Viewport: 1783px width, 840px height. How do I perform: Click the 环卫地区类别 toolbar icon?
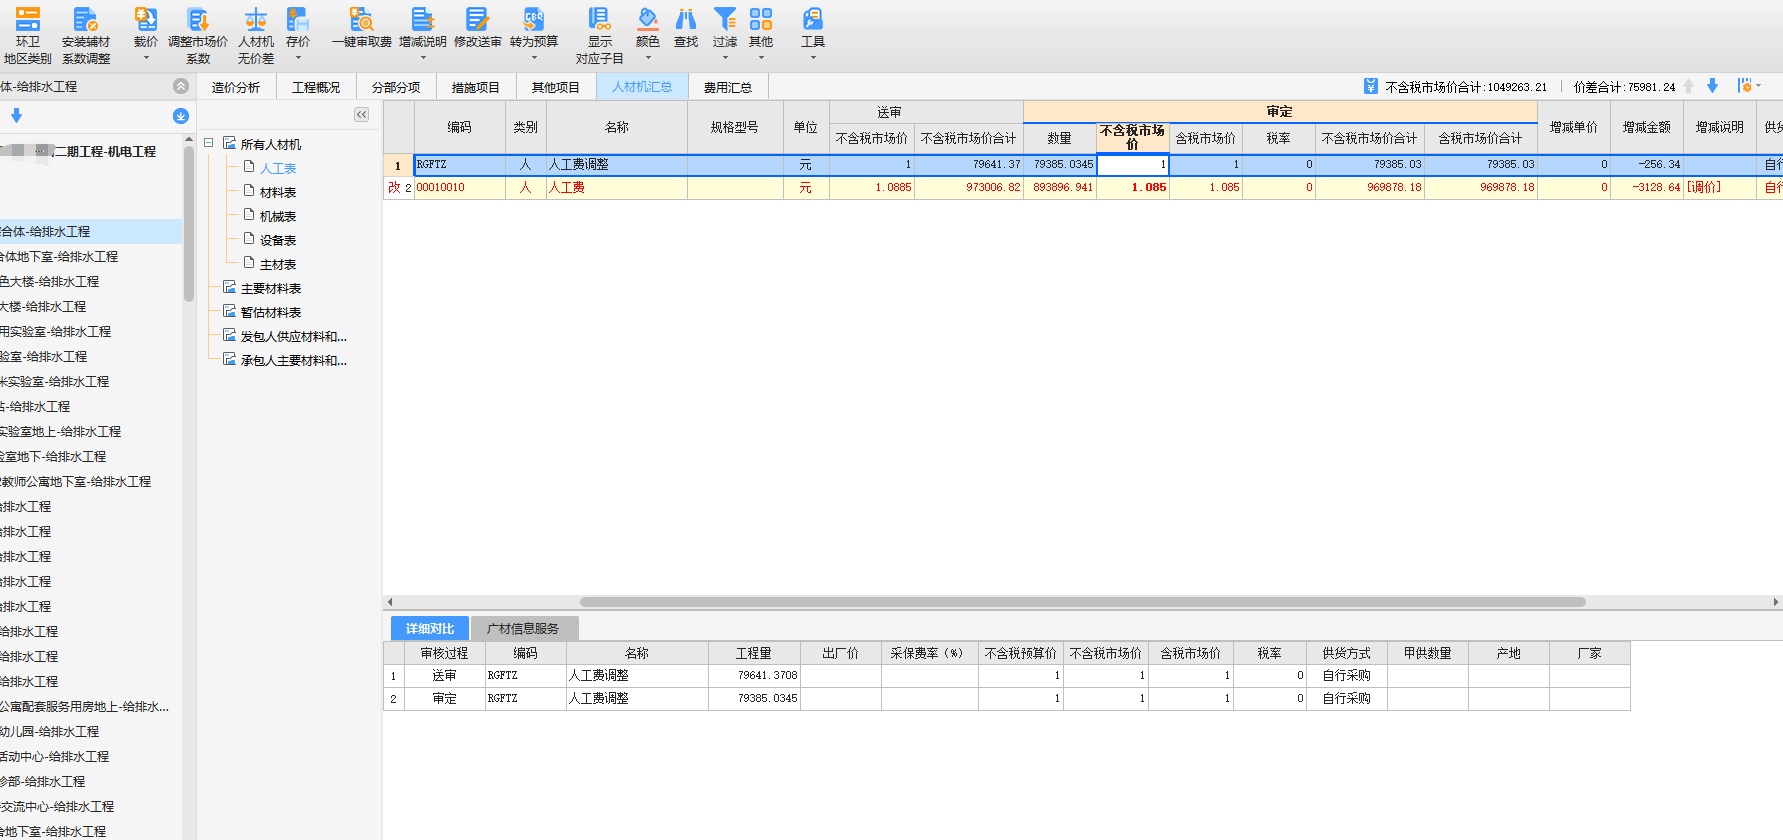[28, 18]
